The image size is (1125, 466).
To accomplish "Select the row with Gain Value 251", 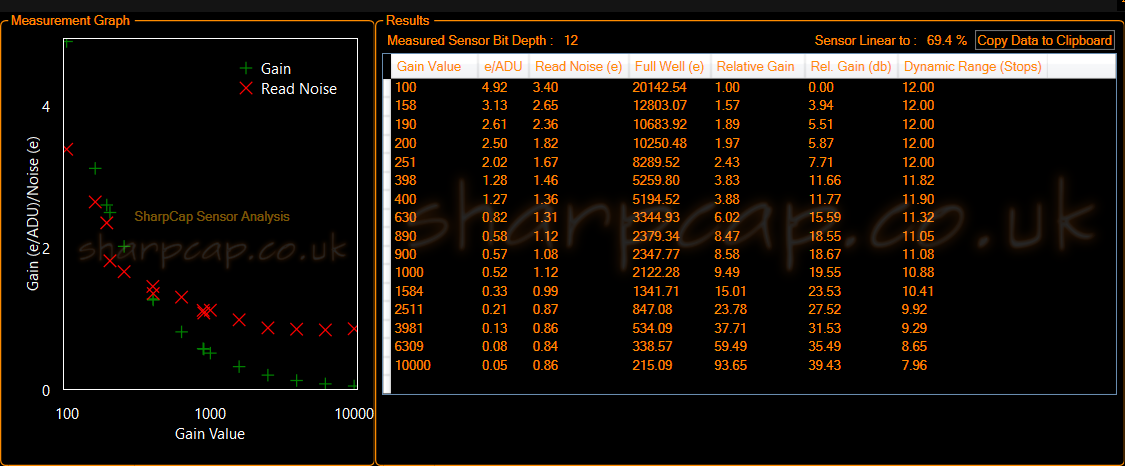I will 753,161.
